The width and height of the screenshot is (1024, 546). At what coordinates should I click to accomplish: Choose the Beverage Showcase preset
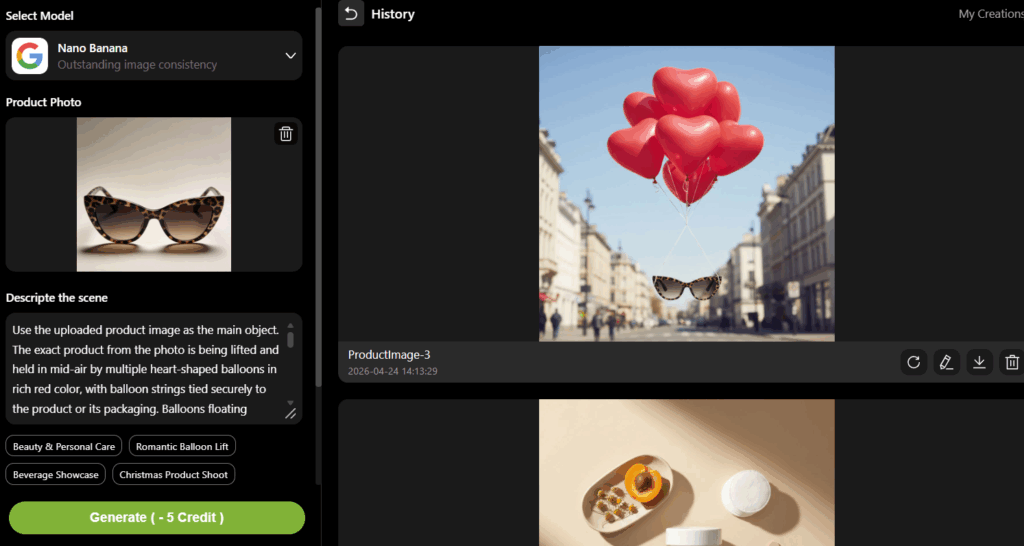coord(56,474)
